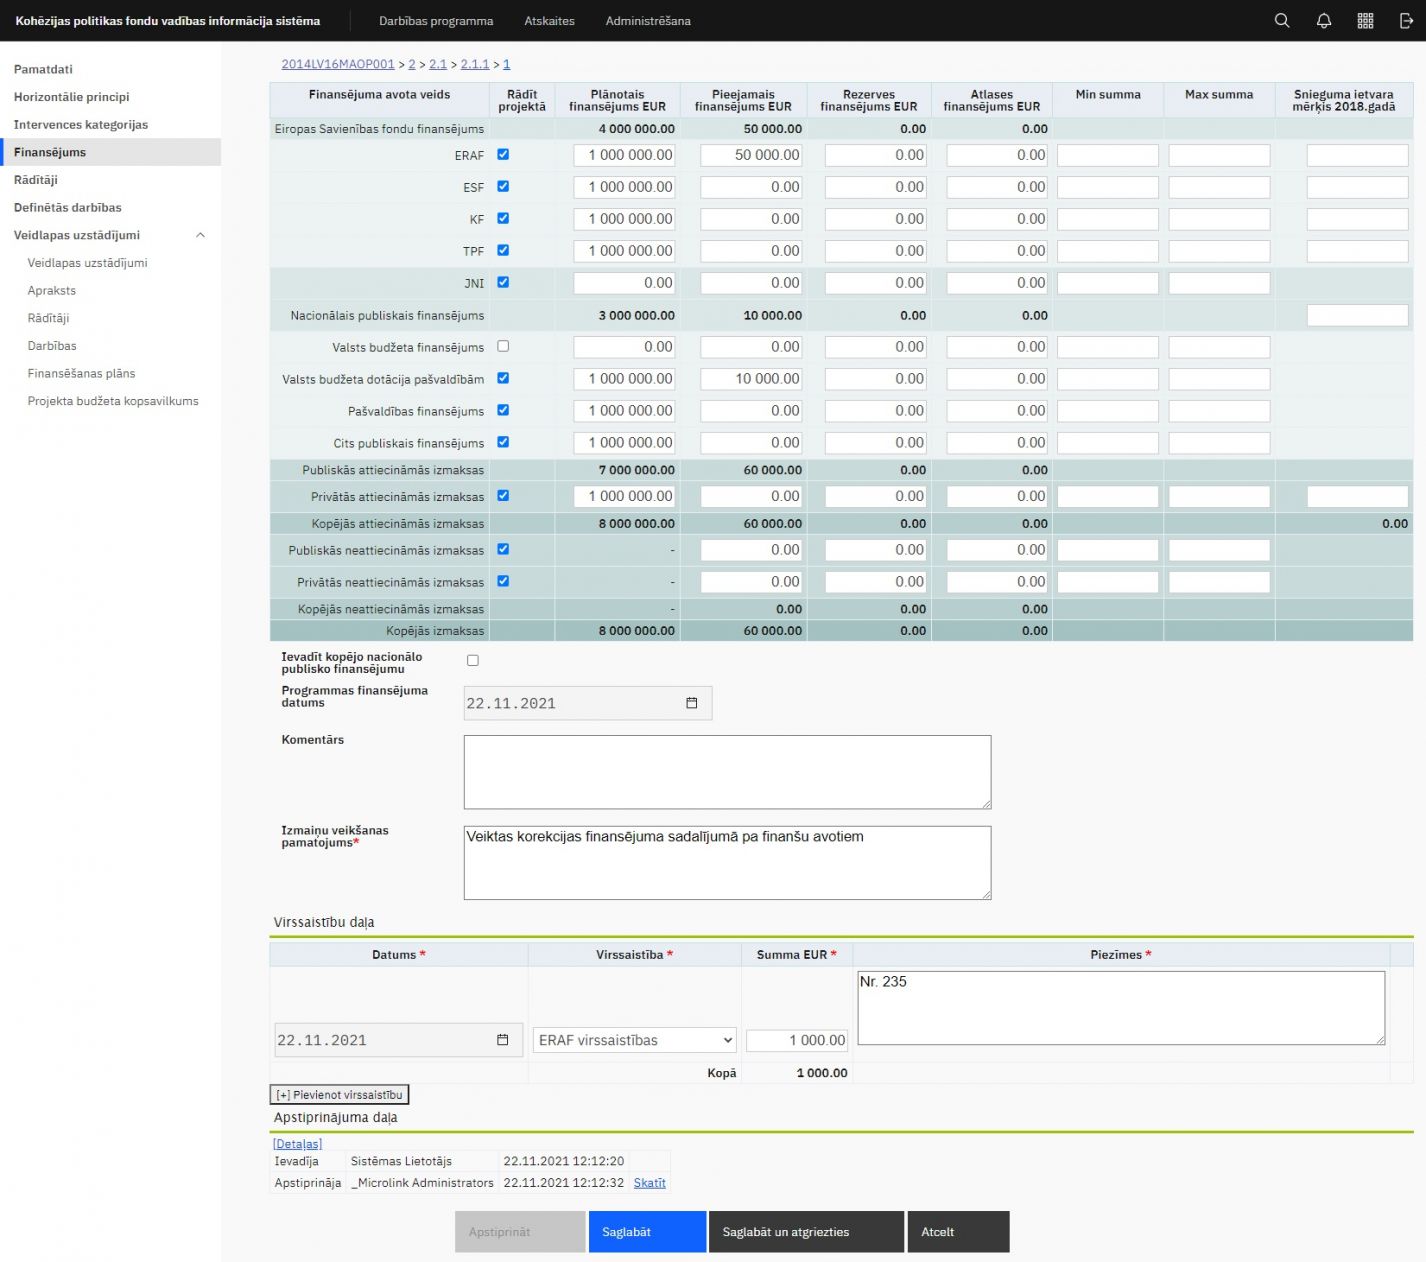Open the ERAF virssaistības dropdown

634,1040
